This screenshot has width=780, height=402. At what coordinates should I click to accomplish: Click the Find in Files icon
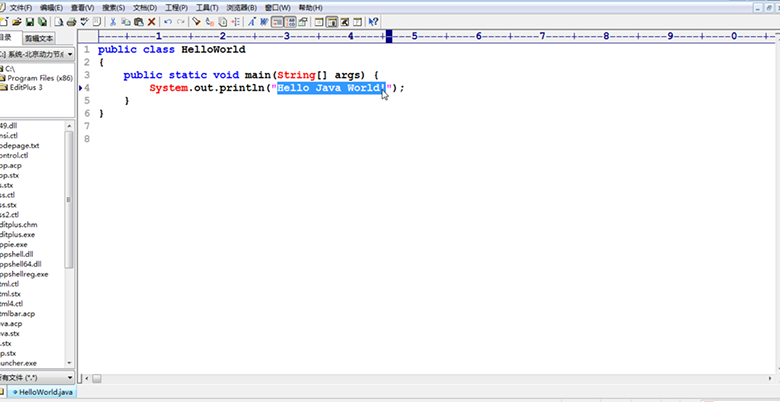(223, 22)
